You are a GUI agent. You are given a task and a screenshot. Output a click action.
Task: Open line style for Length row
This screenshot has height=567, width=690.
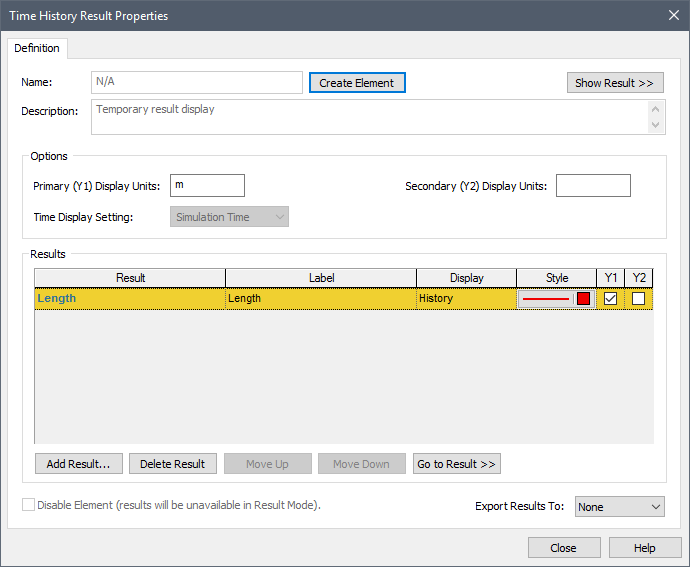click(546, 299)
